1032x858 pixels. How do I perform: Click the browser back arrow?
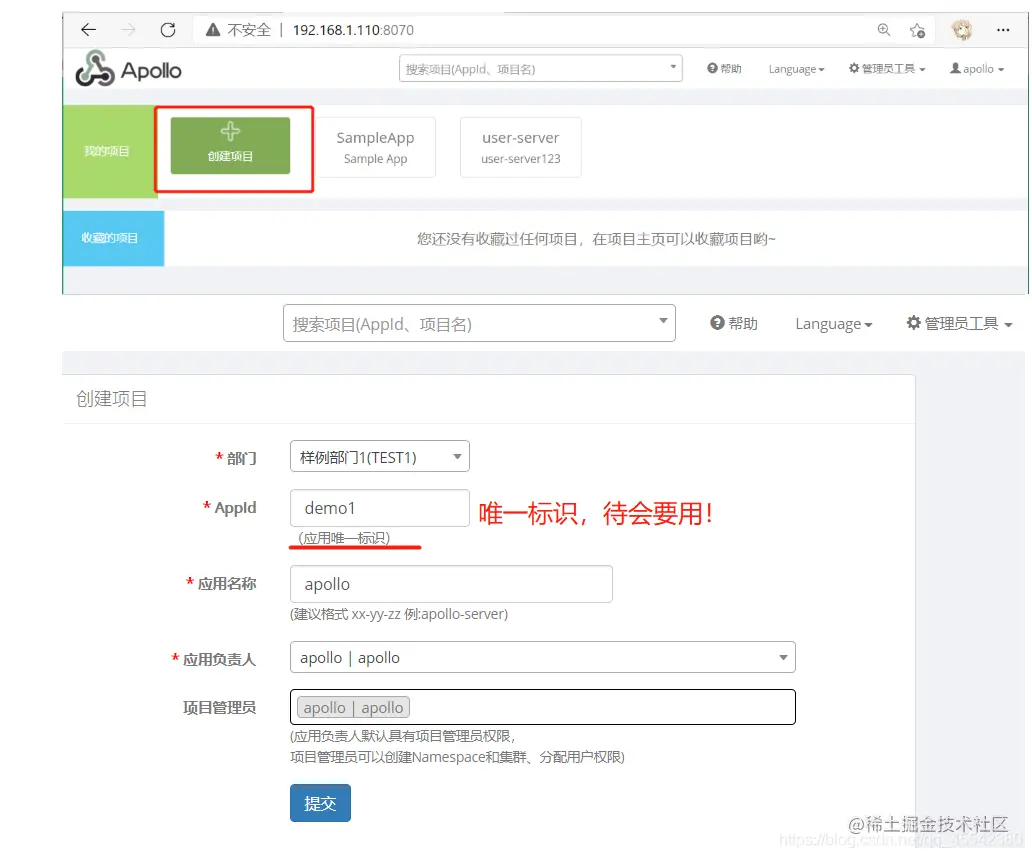[88, 30]
